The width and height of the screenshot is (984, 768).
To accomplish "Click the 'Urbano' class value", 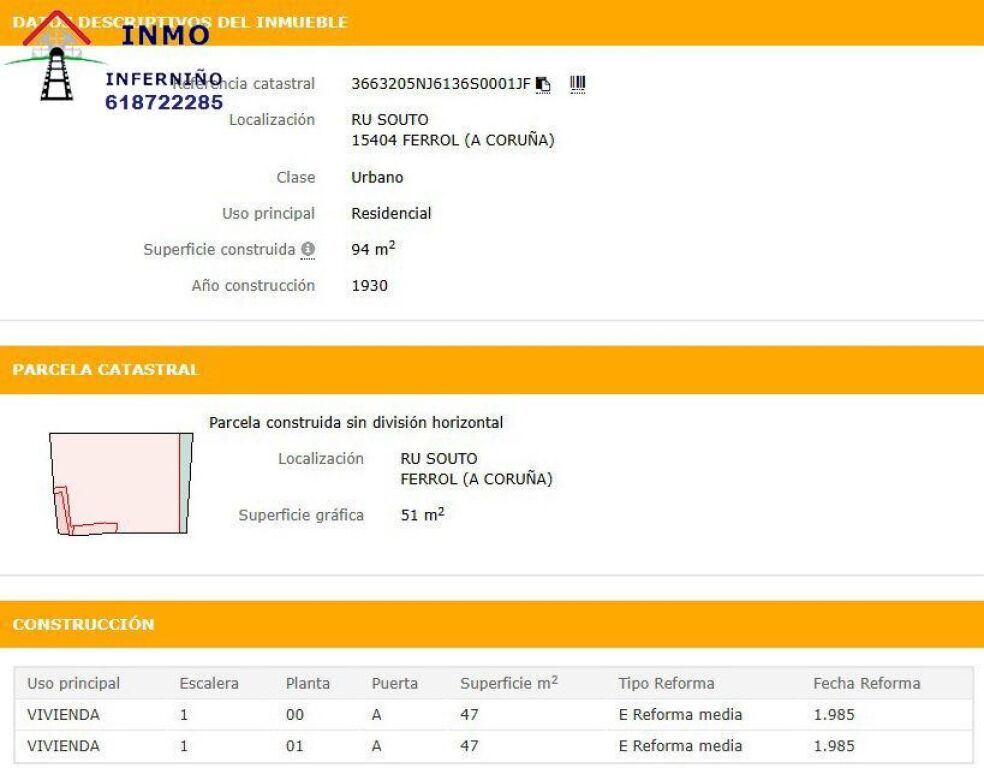I will click(377, 178).
